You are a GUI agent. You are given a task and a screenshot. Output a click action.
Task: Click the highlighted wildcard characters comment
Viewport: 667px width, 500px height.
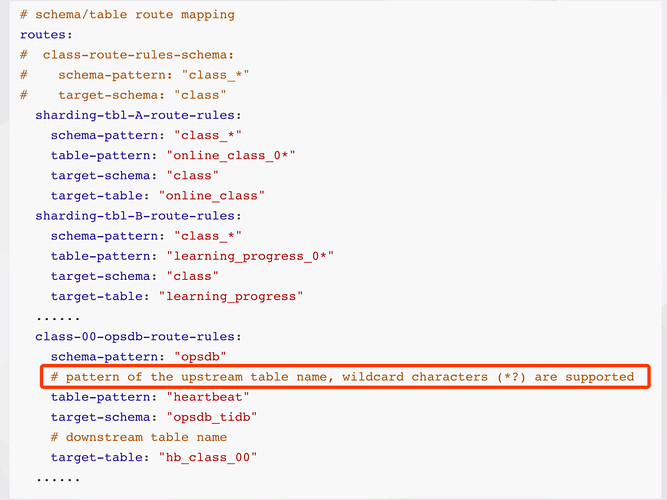[x=342, y=377]
